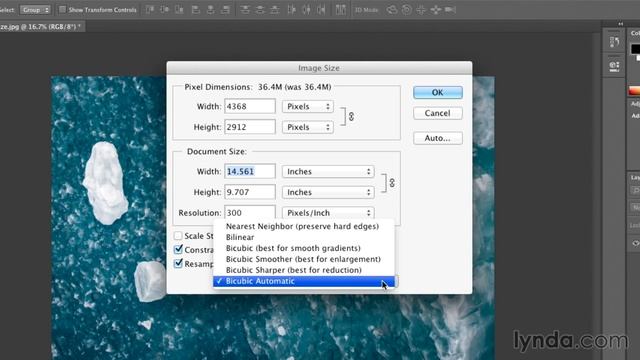Toggle Show Transform Controls checkbox
The height and width of the screenshot is (360, 640).
point(62,9)
